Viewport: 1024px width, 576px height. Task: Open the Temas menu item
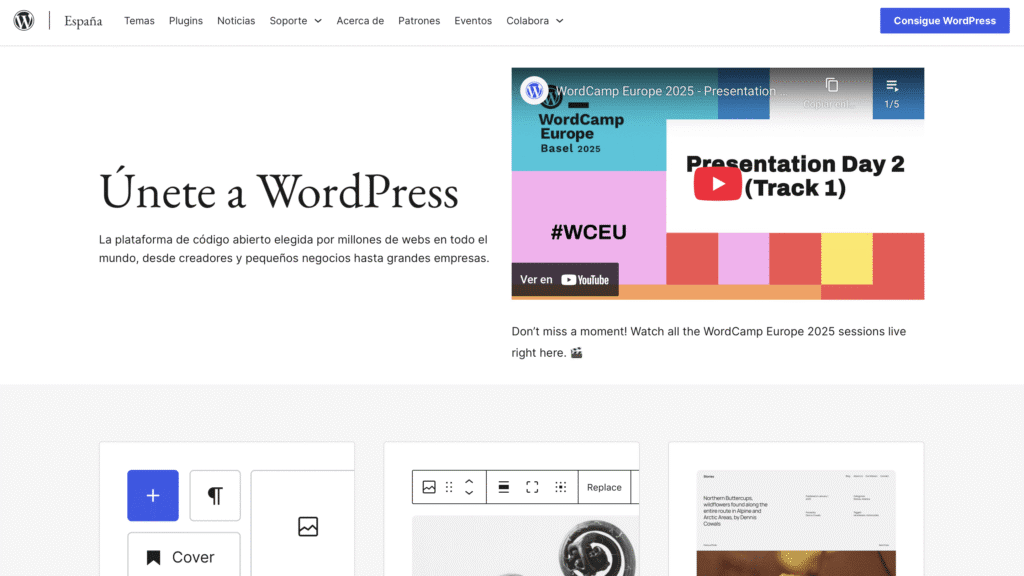click(x=139, y=21)
